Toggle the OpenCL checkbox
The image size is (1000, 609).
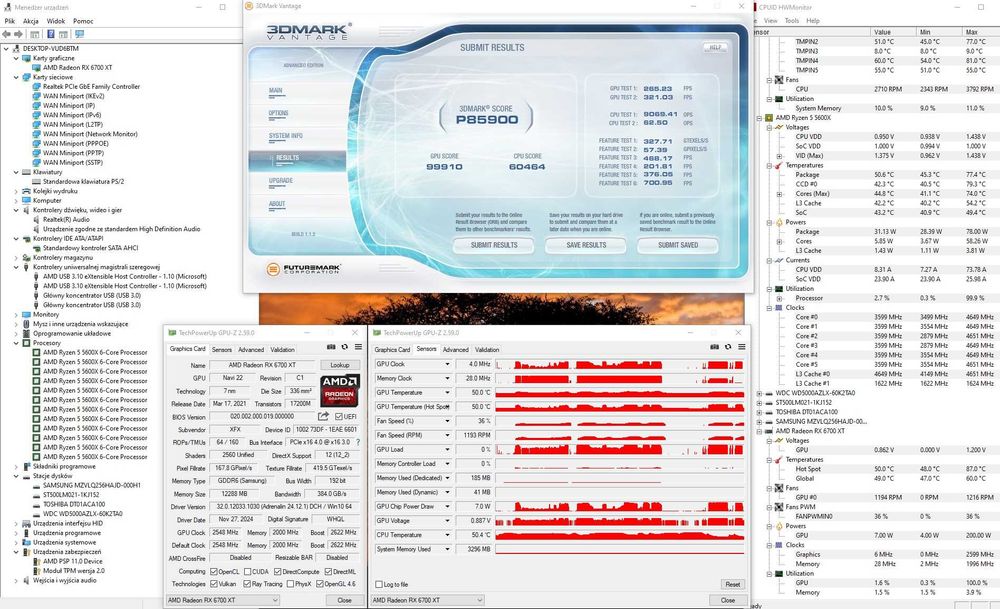214,571
